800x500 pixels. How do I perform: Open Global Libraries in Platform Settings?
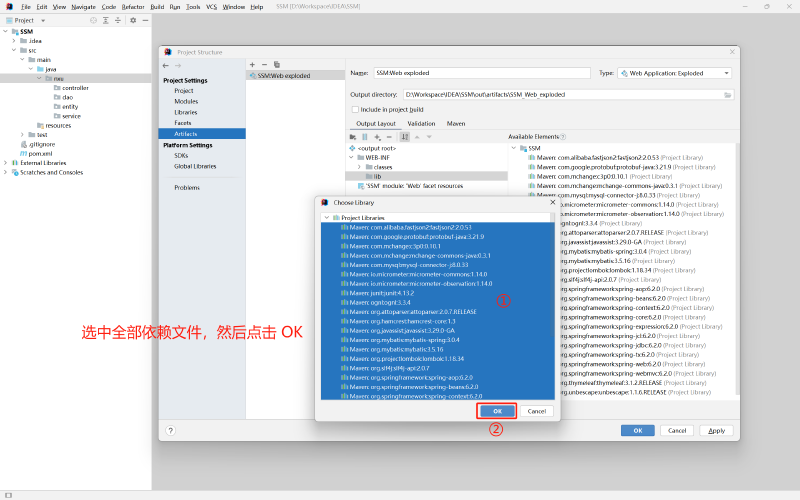pos(195,166)
